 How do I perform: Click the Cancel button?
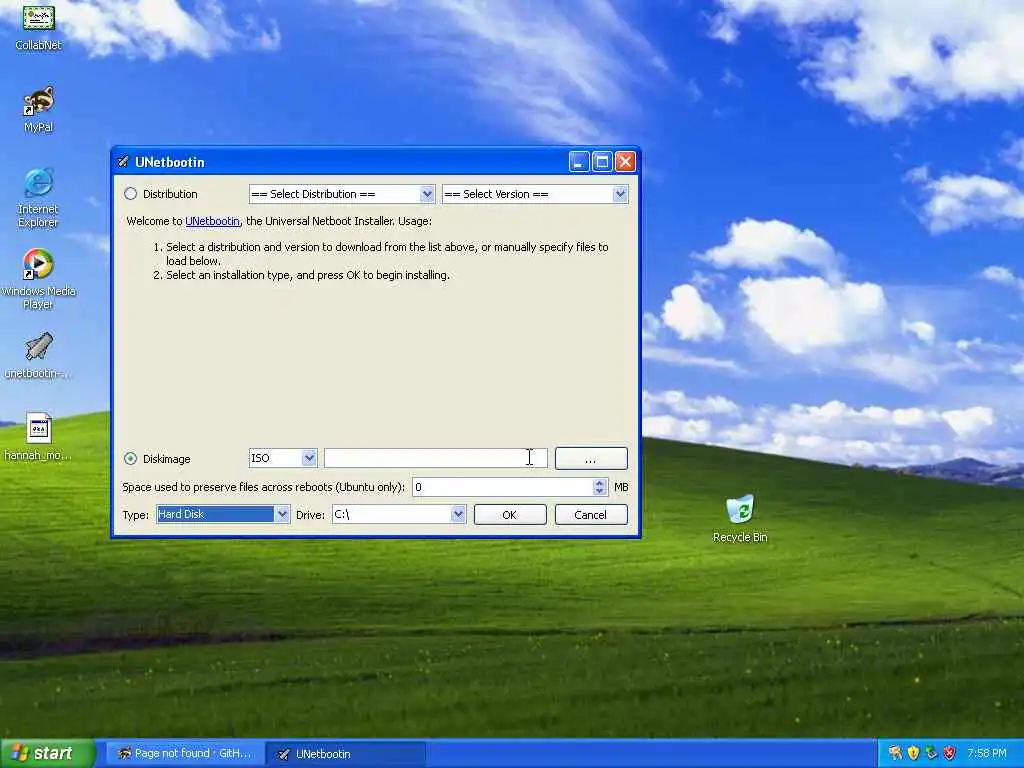(591, 515)
